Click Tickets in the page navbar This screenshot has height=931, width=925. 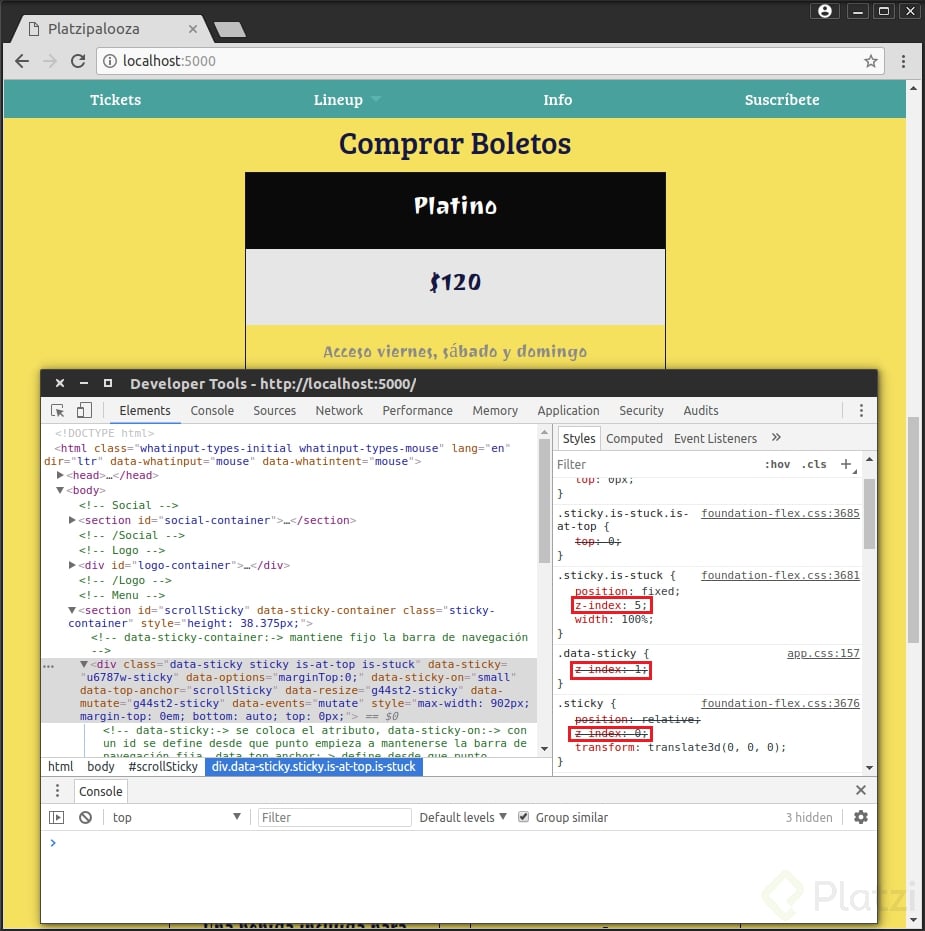(116, 100)
